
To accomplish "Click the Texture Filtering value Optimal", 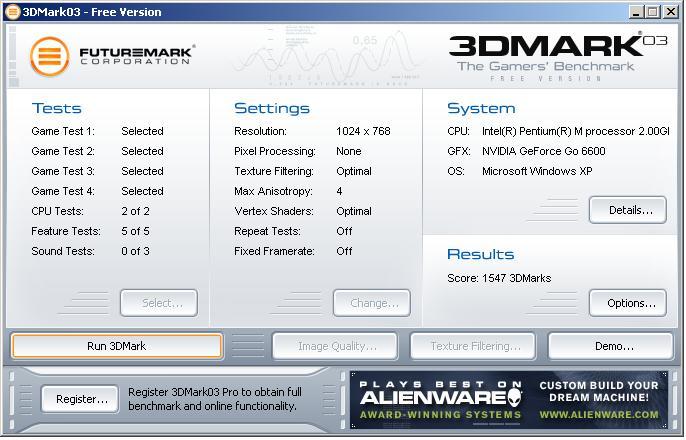I will (x=354, y=172).
